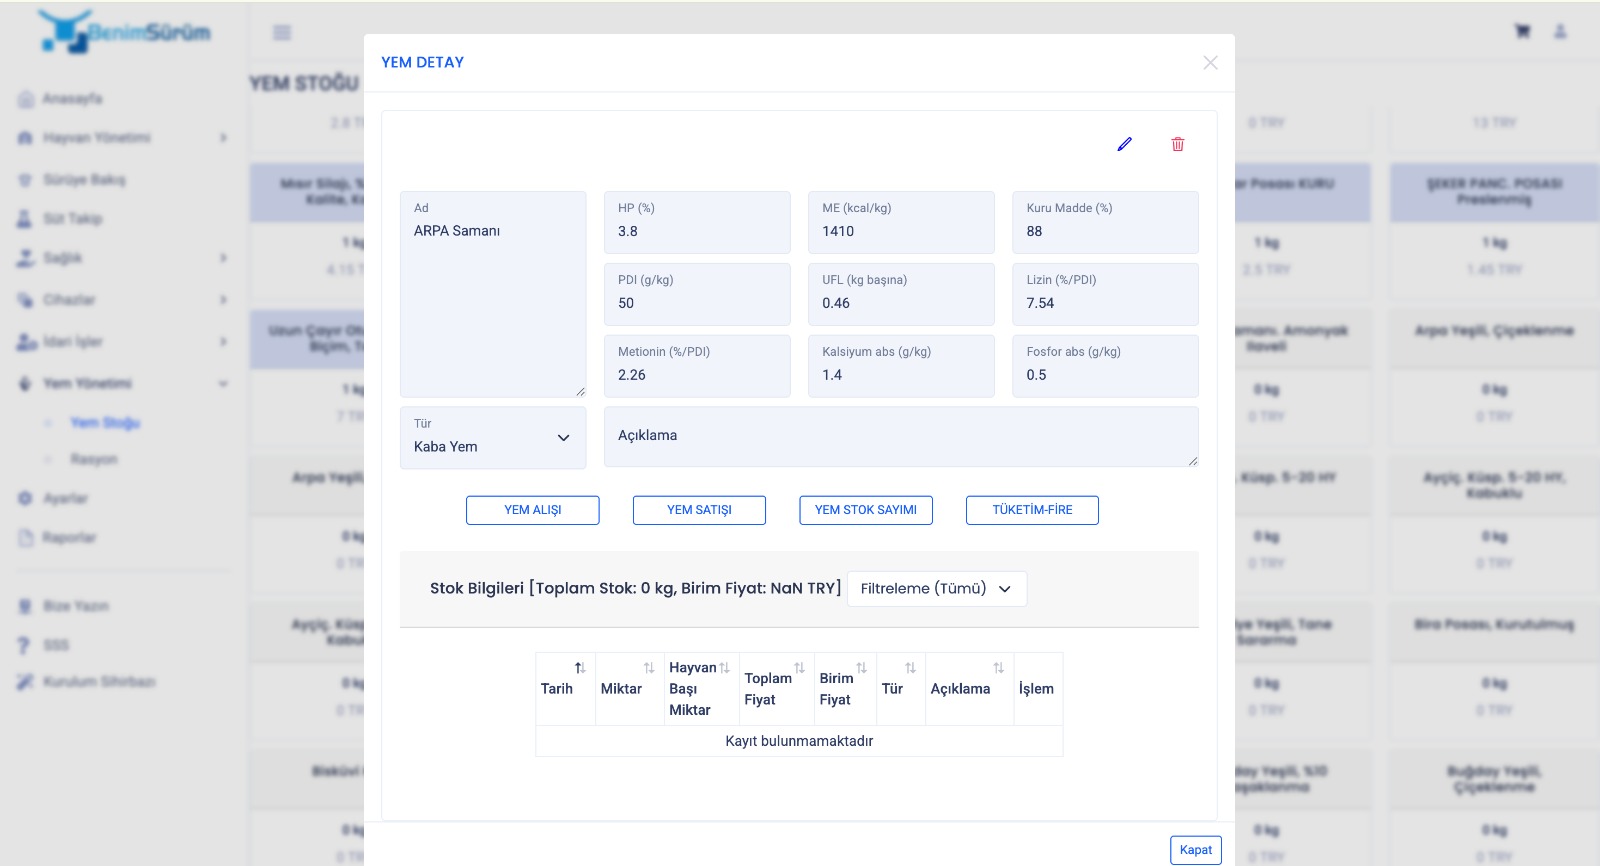Viewport: 1600px width, 866px height.
Task: Collapse the Yem Yönetimi sidebar menu
Action: pos(123,383)
